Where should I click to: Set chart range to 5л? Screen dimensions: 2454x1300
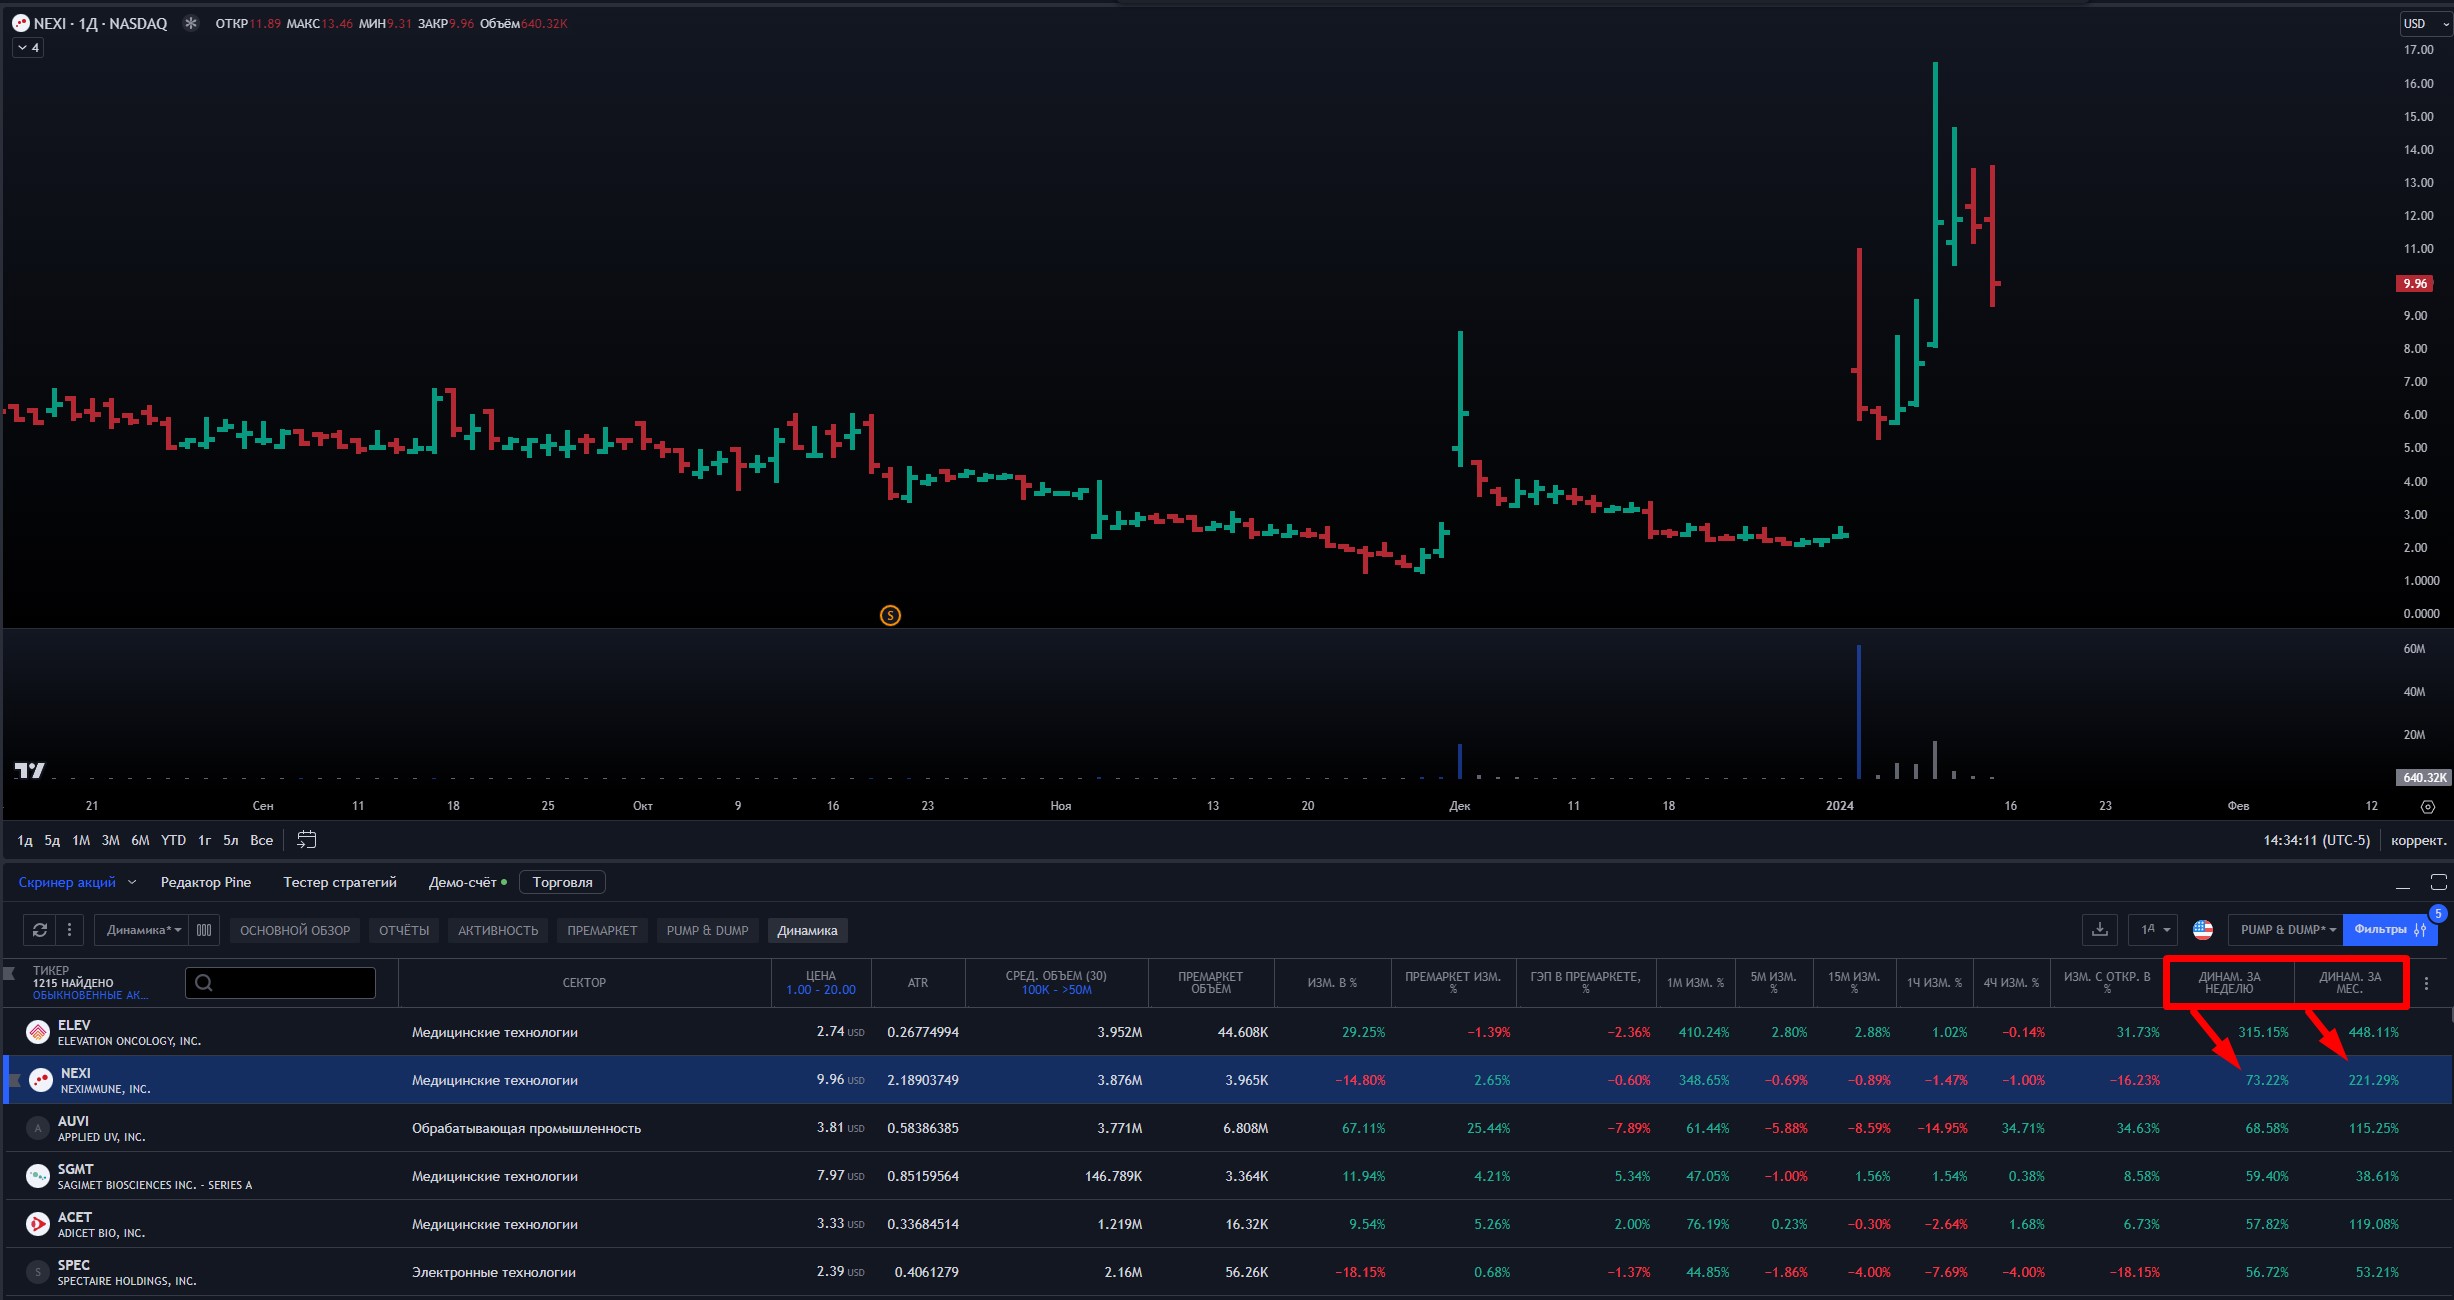click(x=231, y=841)
